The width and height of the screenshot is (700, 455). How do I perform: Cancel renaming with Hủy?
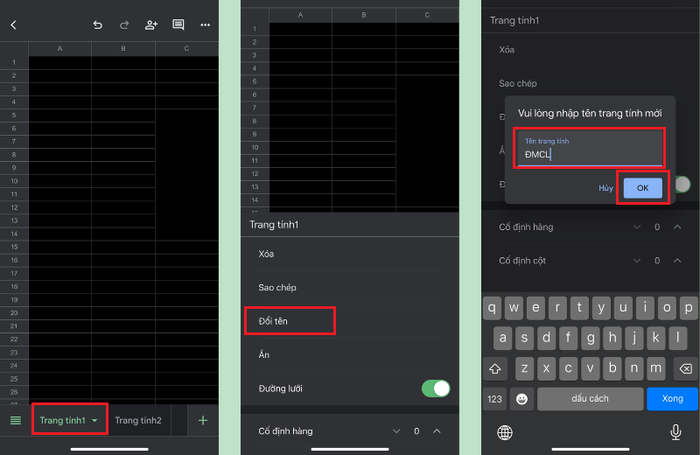[605, 188]
